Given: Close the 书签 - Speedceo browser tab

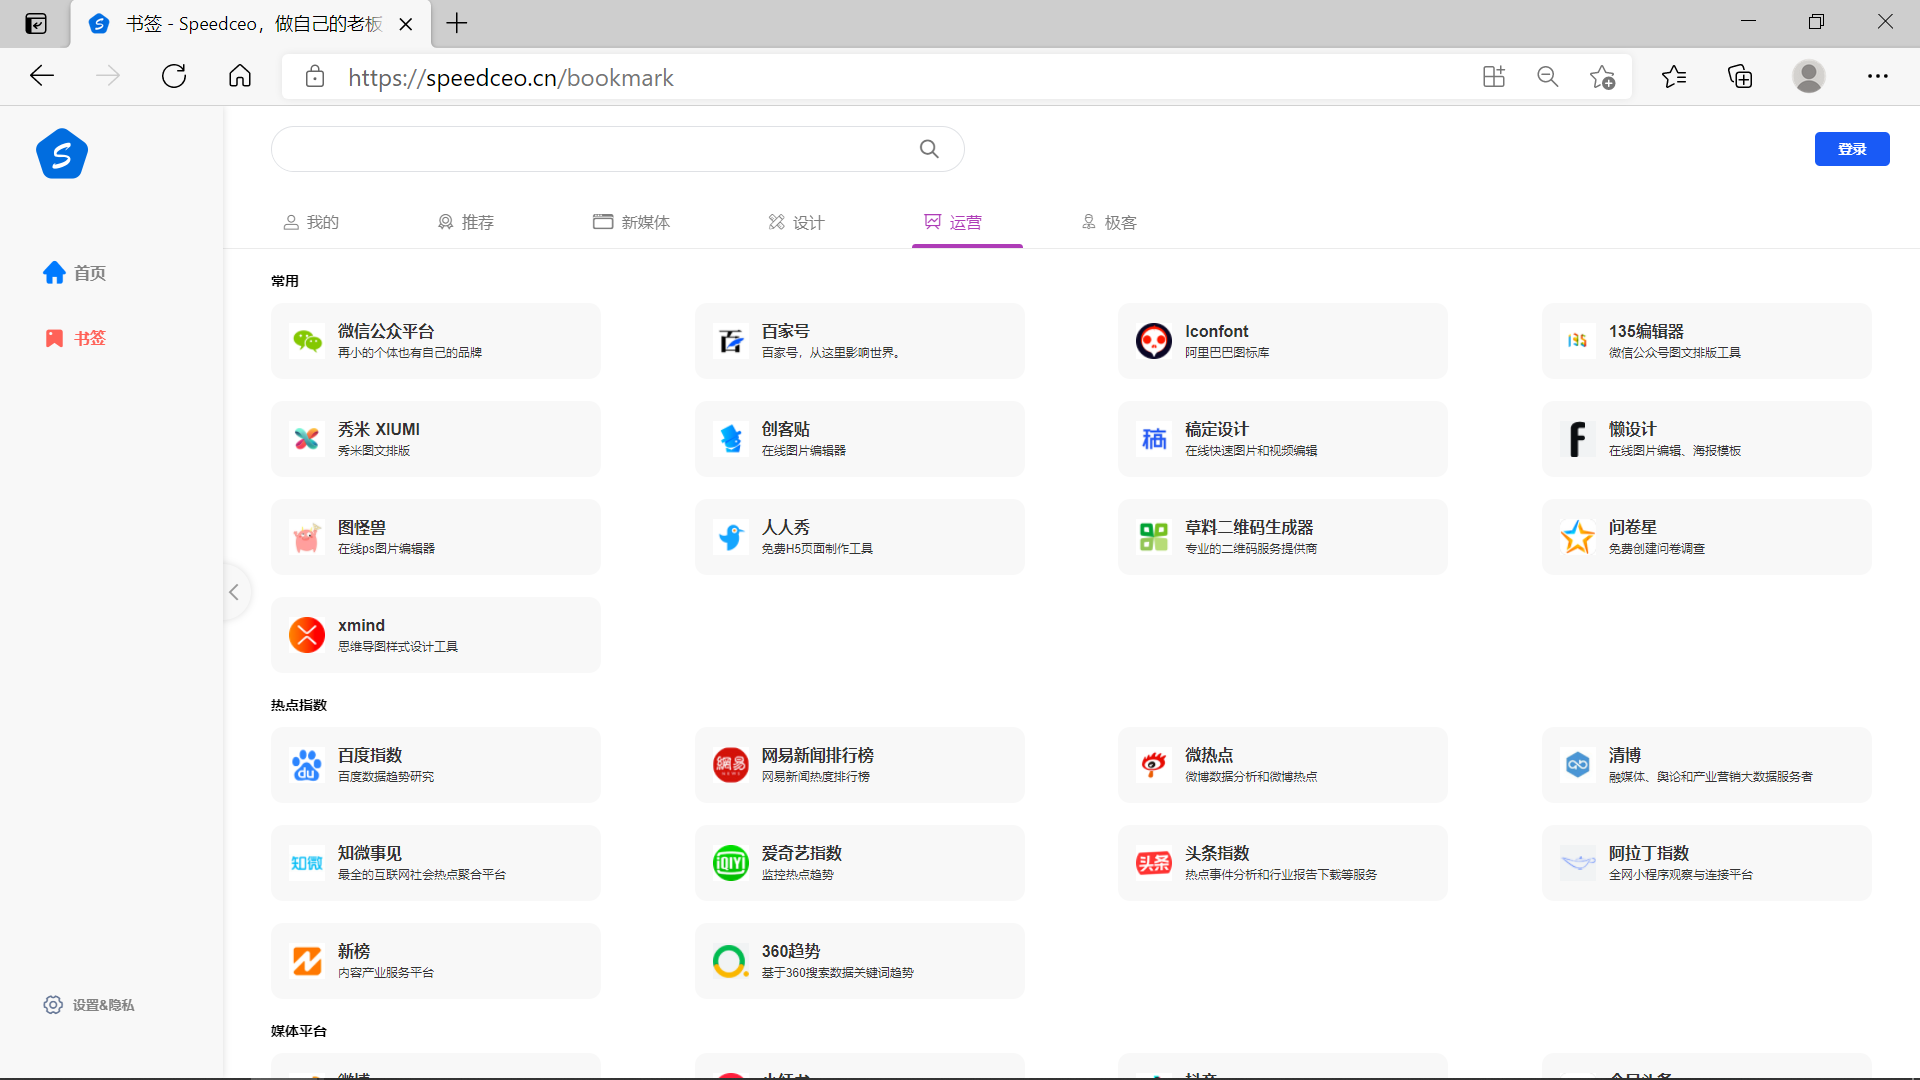Looking at the screenshot, I should (406, 24).
